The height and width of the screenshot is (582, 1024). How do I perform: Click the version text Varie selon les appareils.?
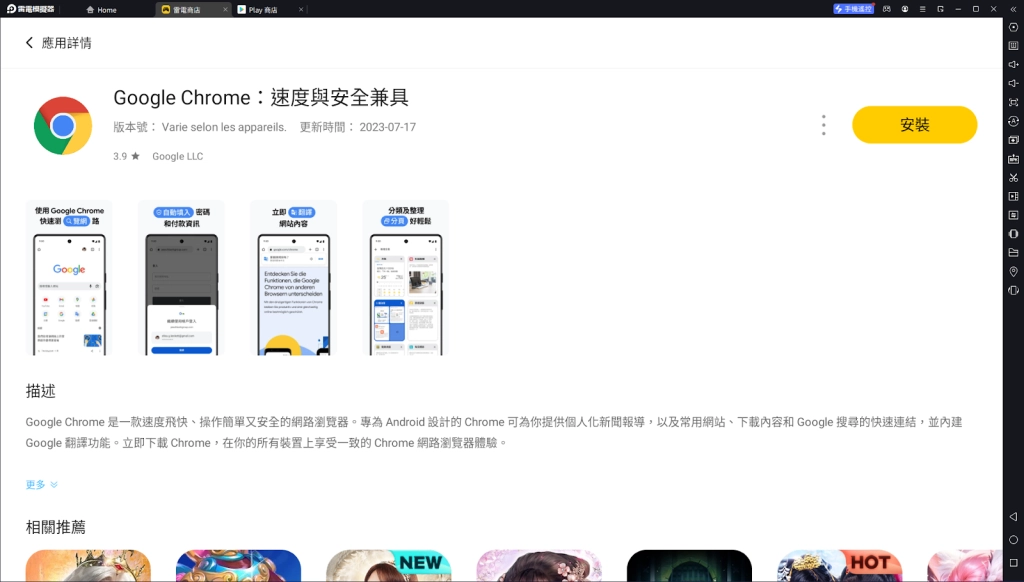pyautogui.click(x=224, y=127)
